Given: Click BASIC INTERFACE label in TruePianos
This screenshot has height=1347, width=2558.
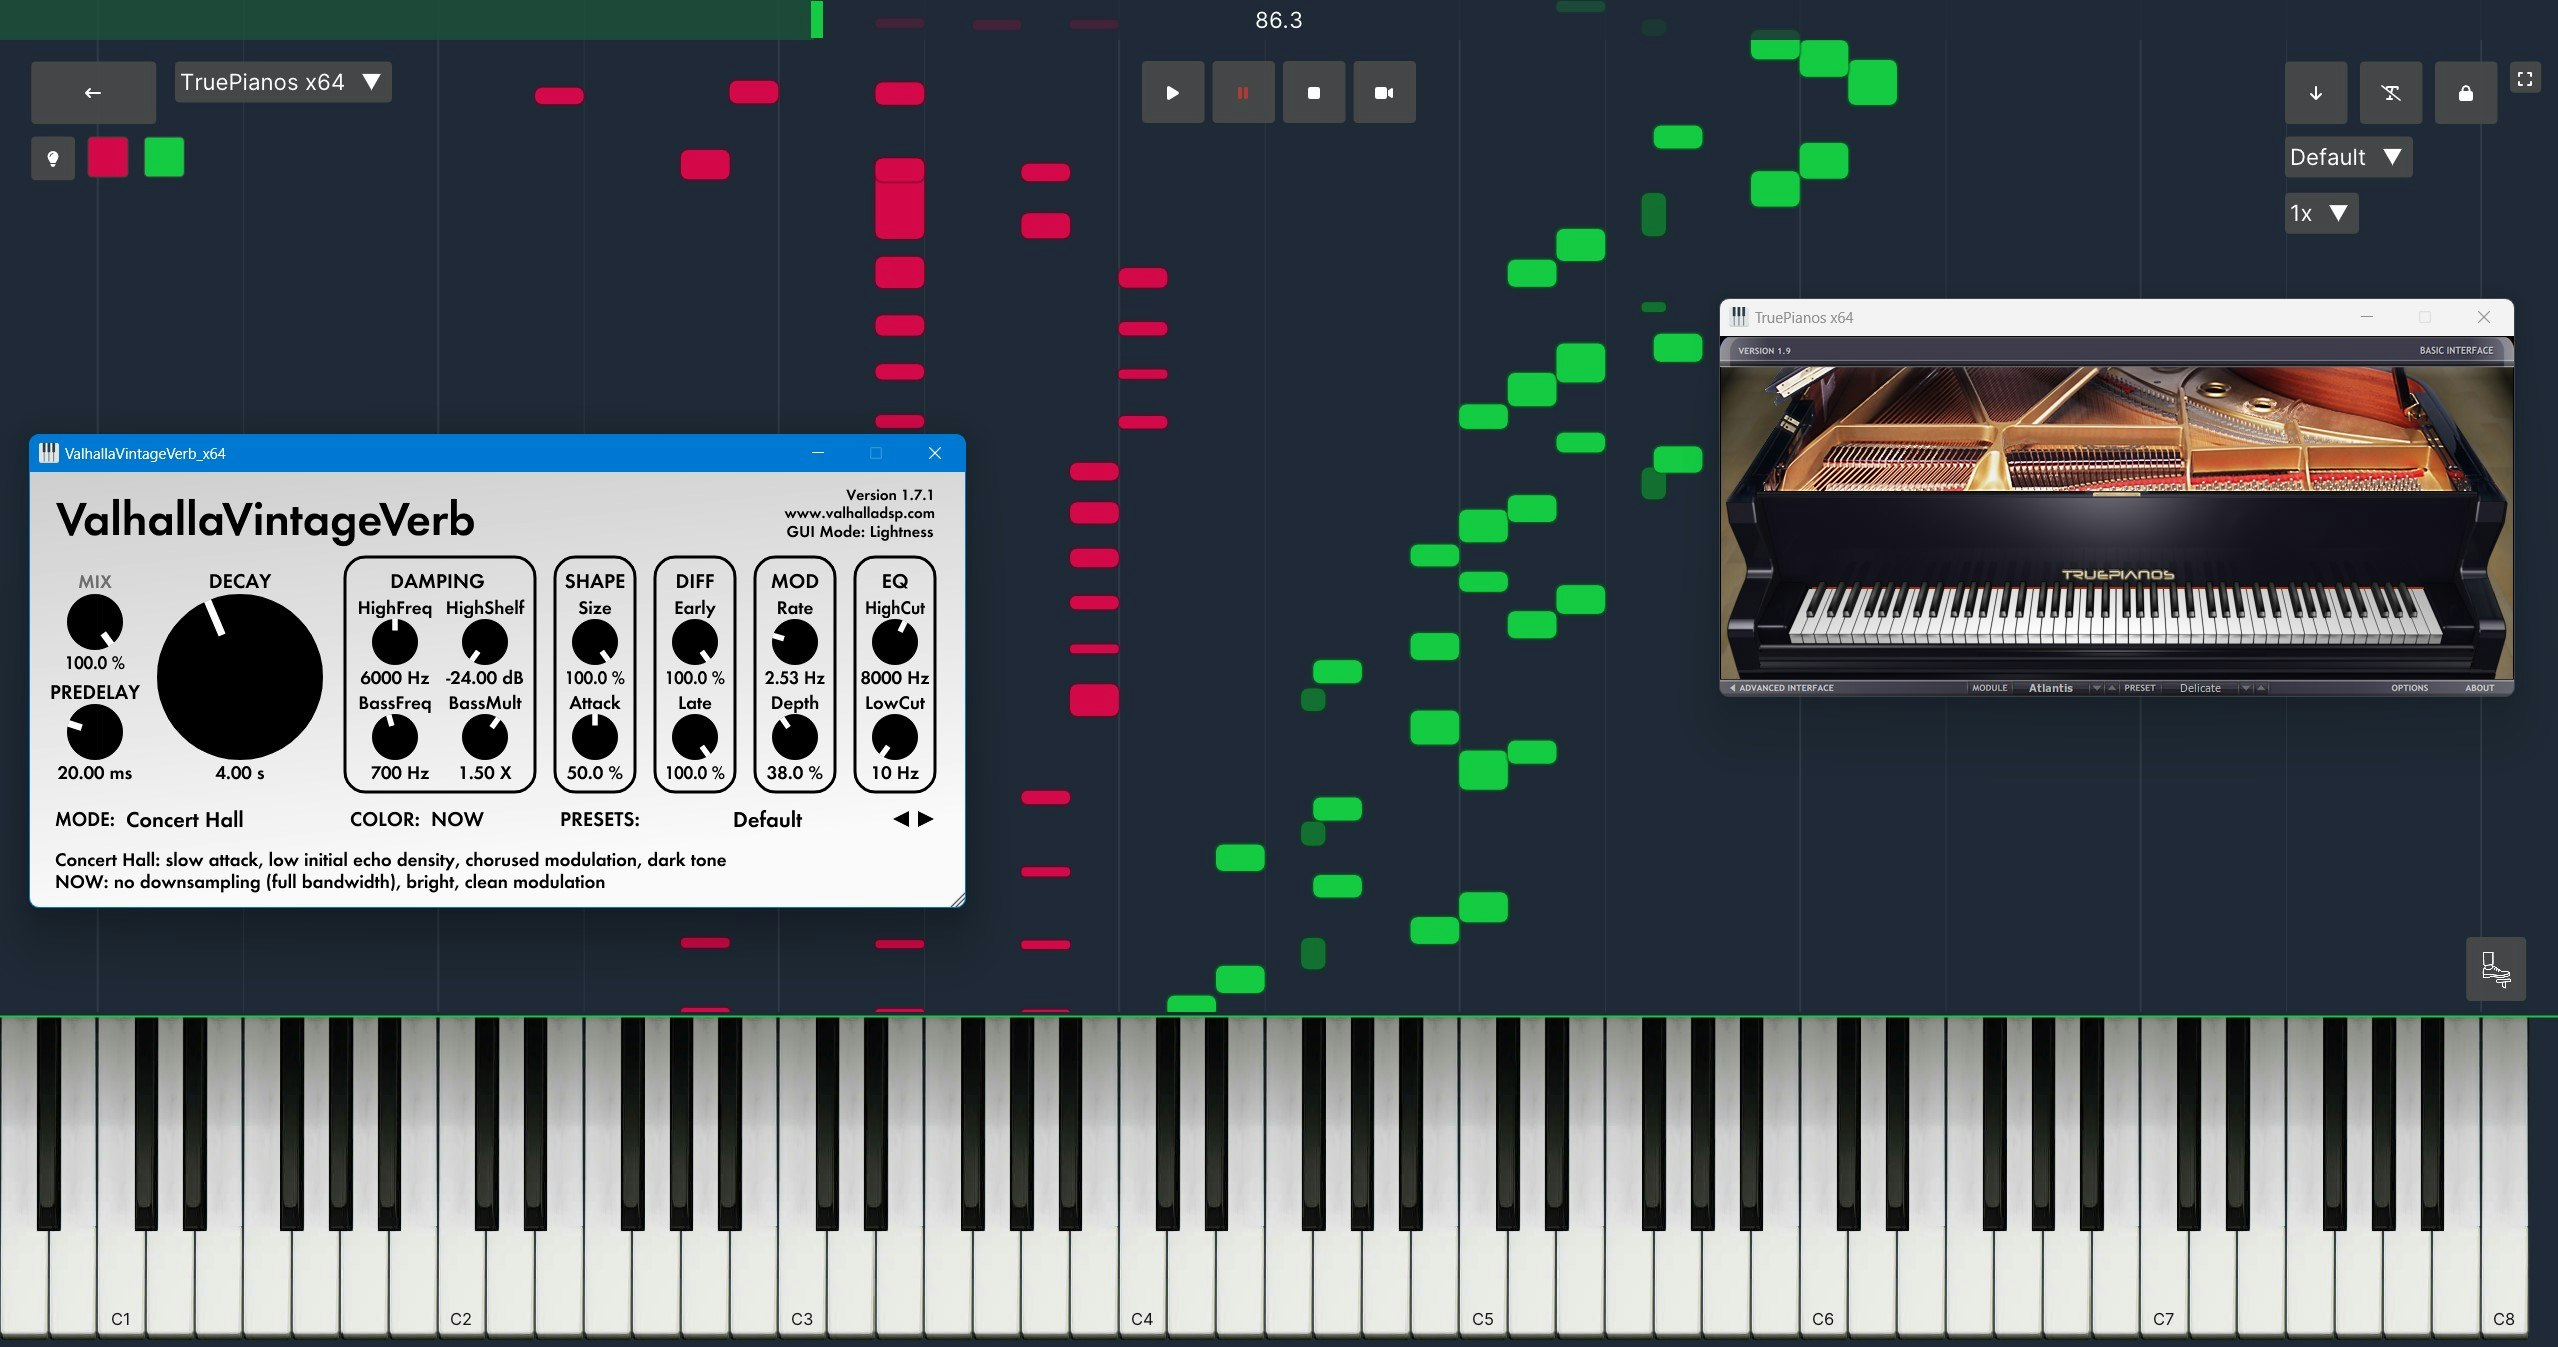Looking at the screenshot, I should pos(2456,350).
